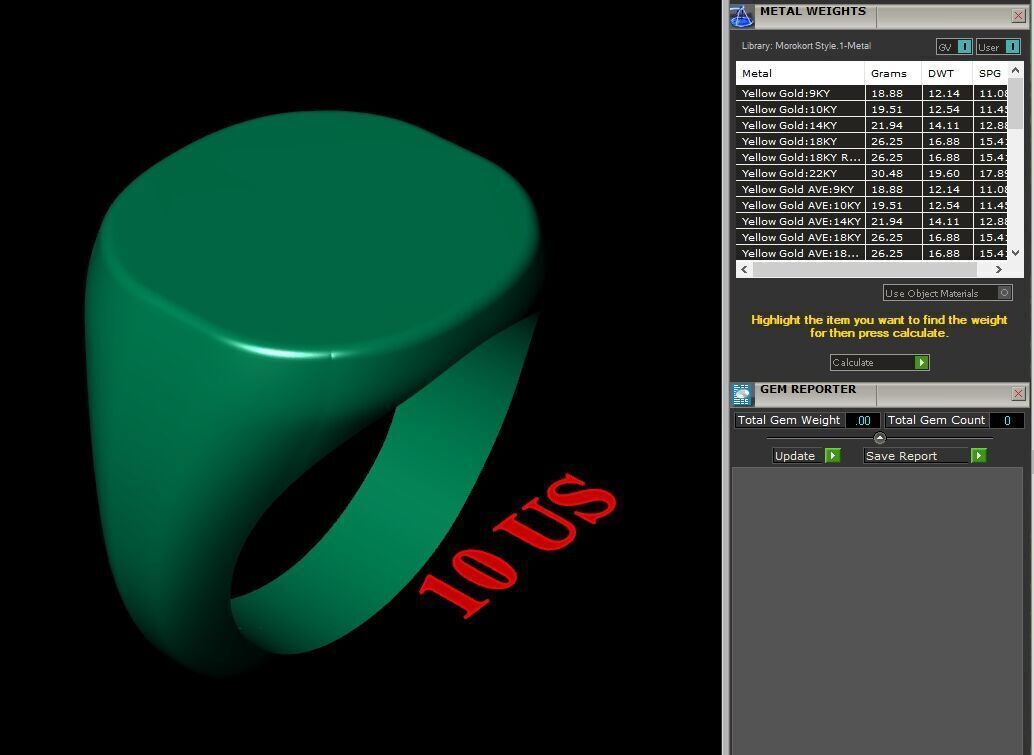Toggle the GV library switch
Viewport: 1034px width, 755px height.
click(954, 47)
